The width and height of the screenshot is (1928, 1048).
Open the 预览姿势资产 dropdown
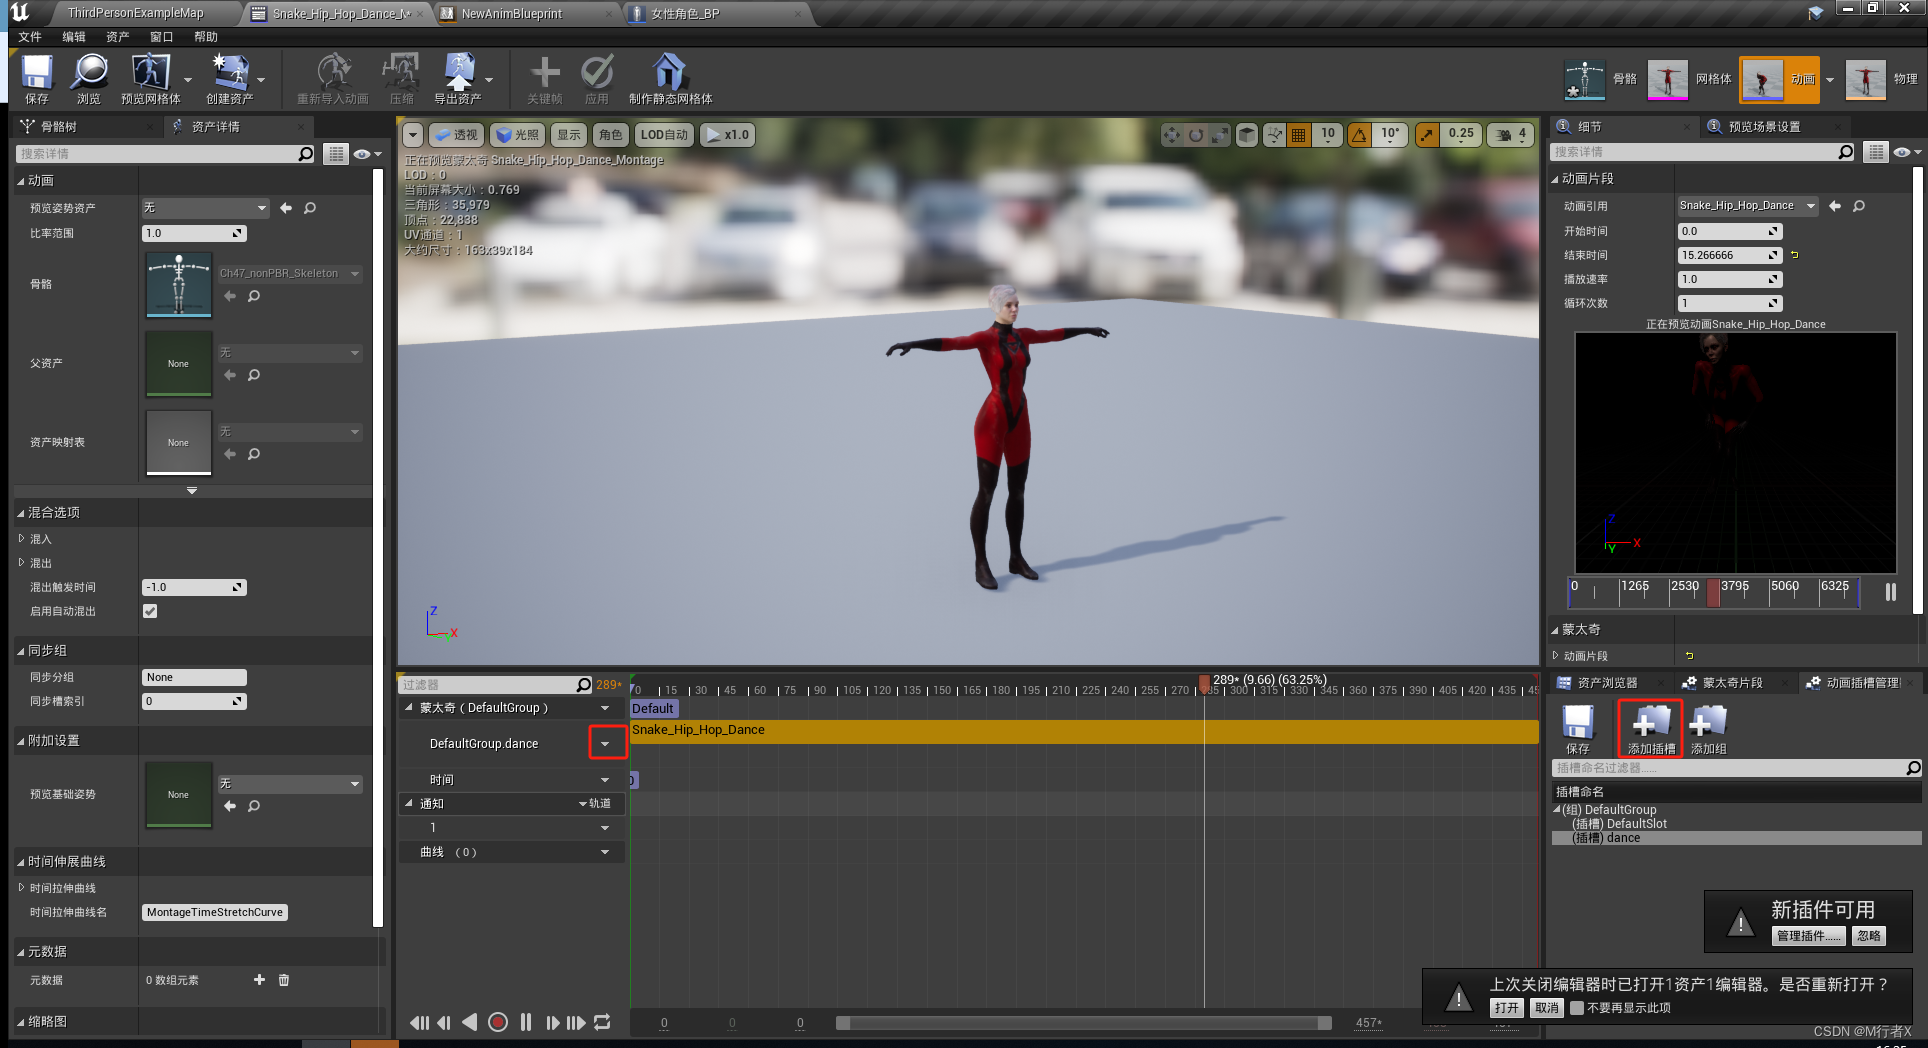(206, 208)
